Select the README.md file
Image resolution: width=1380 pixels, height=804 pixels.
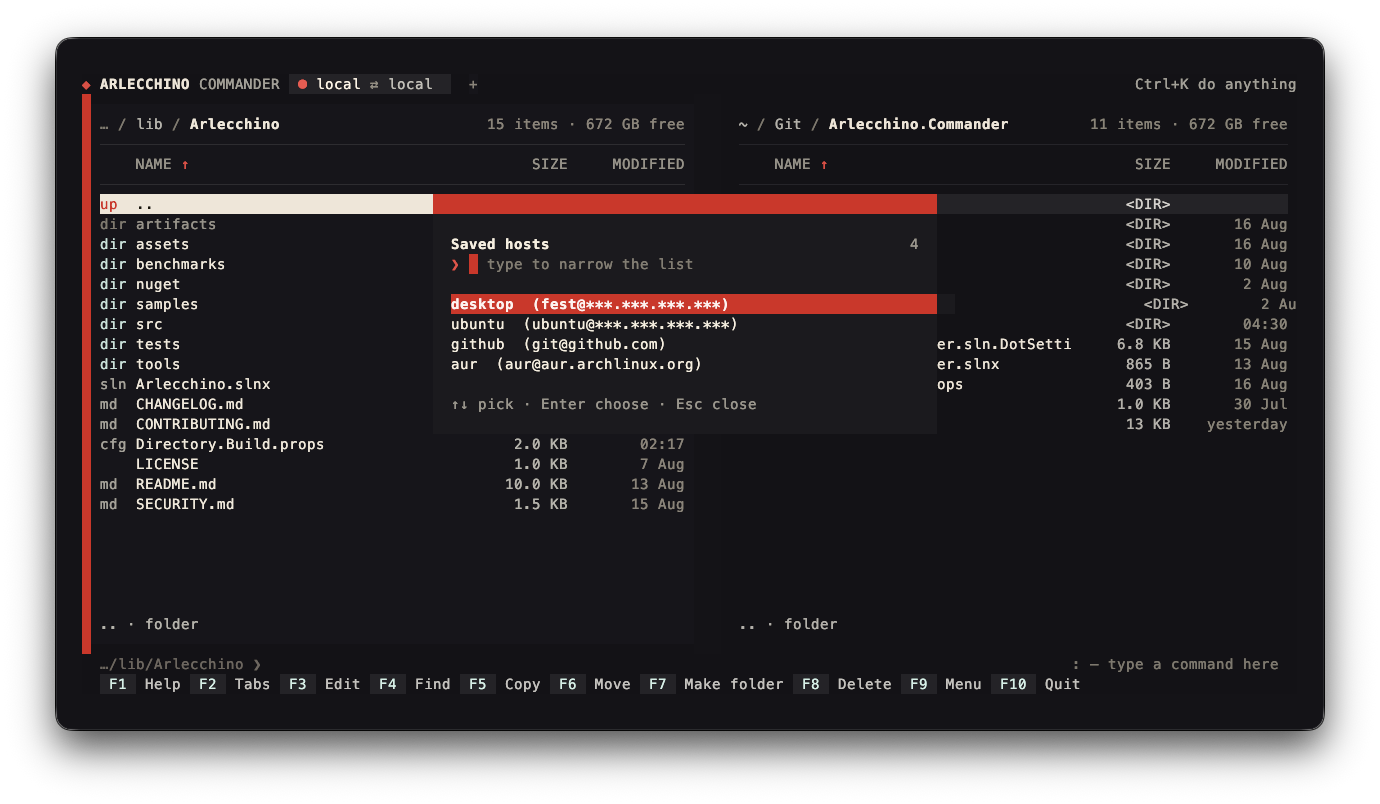(392, 484)
